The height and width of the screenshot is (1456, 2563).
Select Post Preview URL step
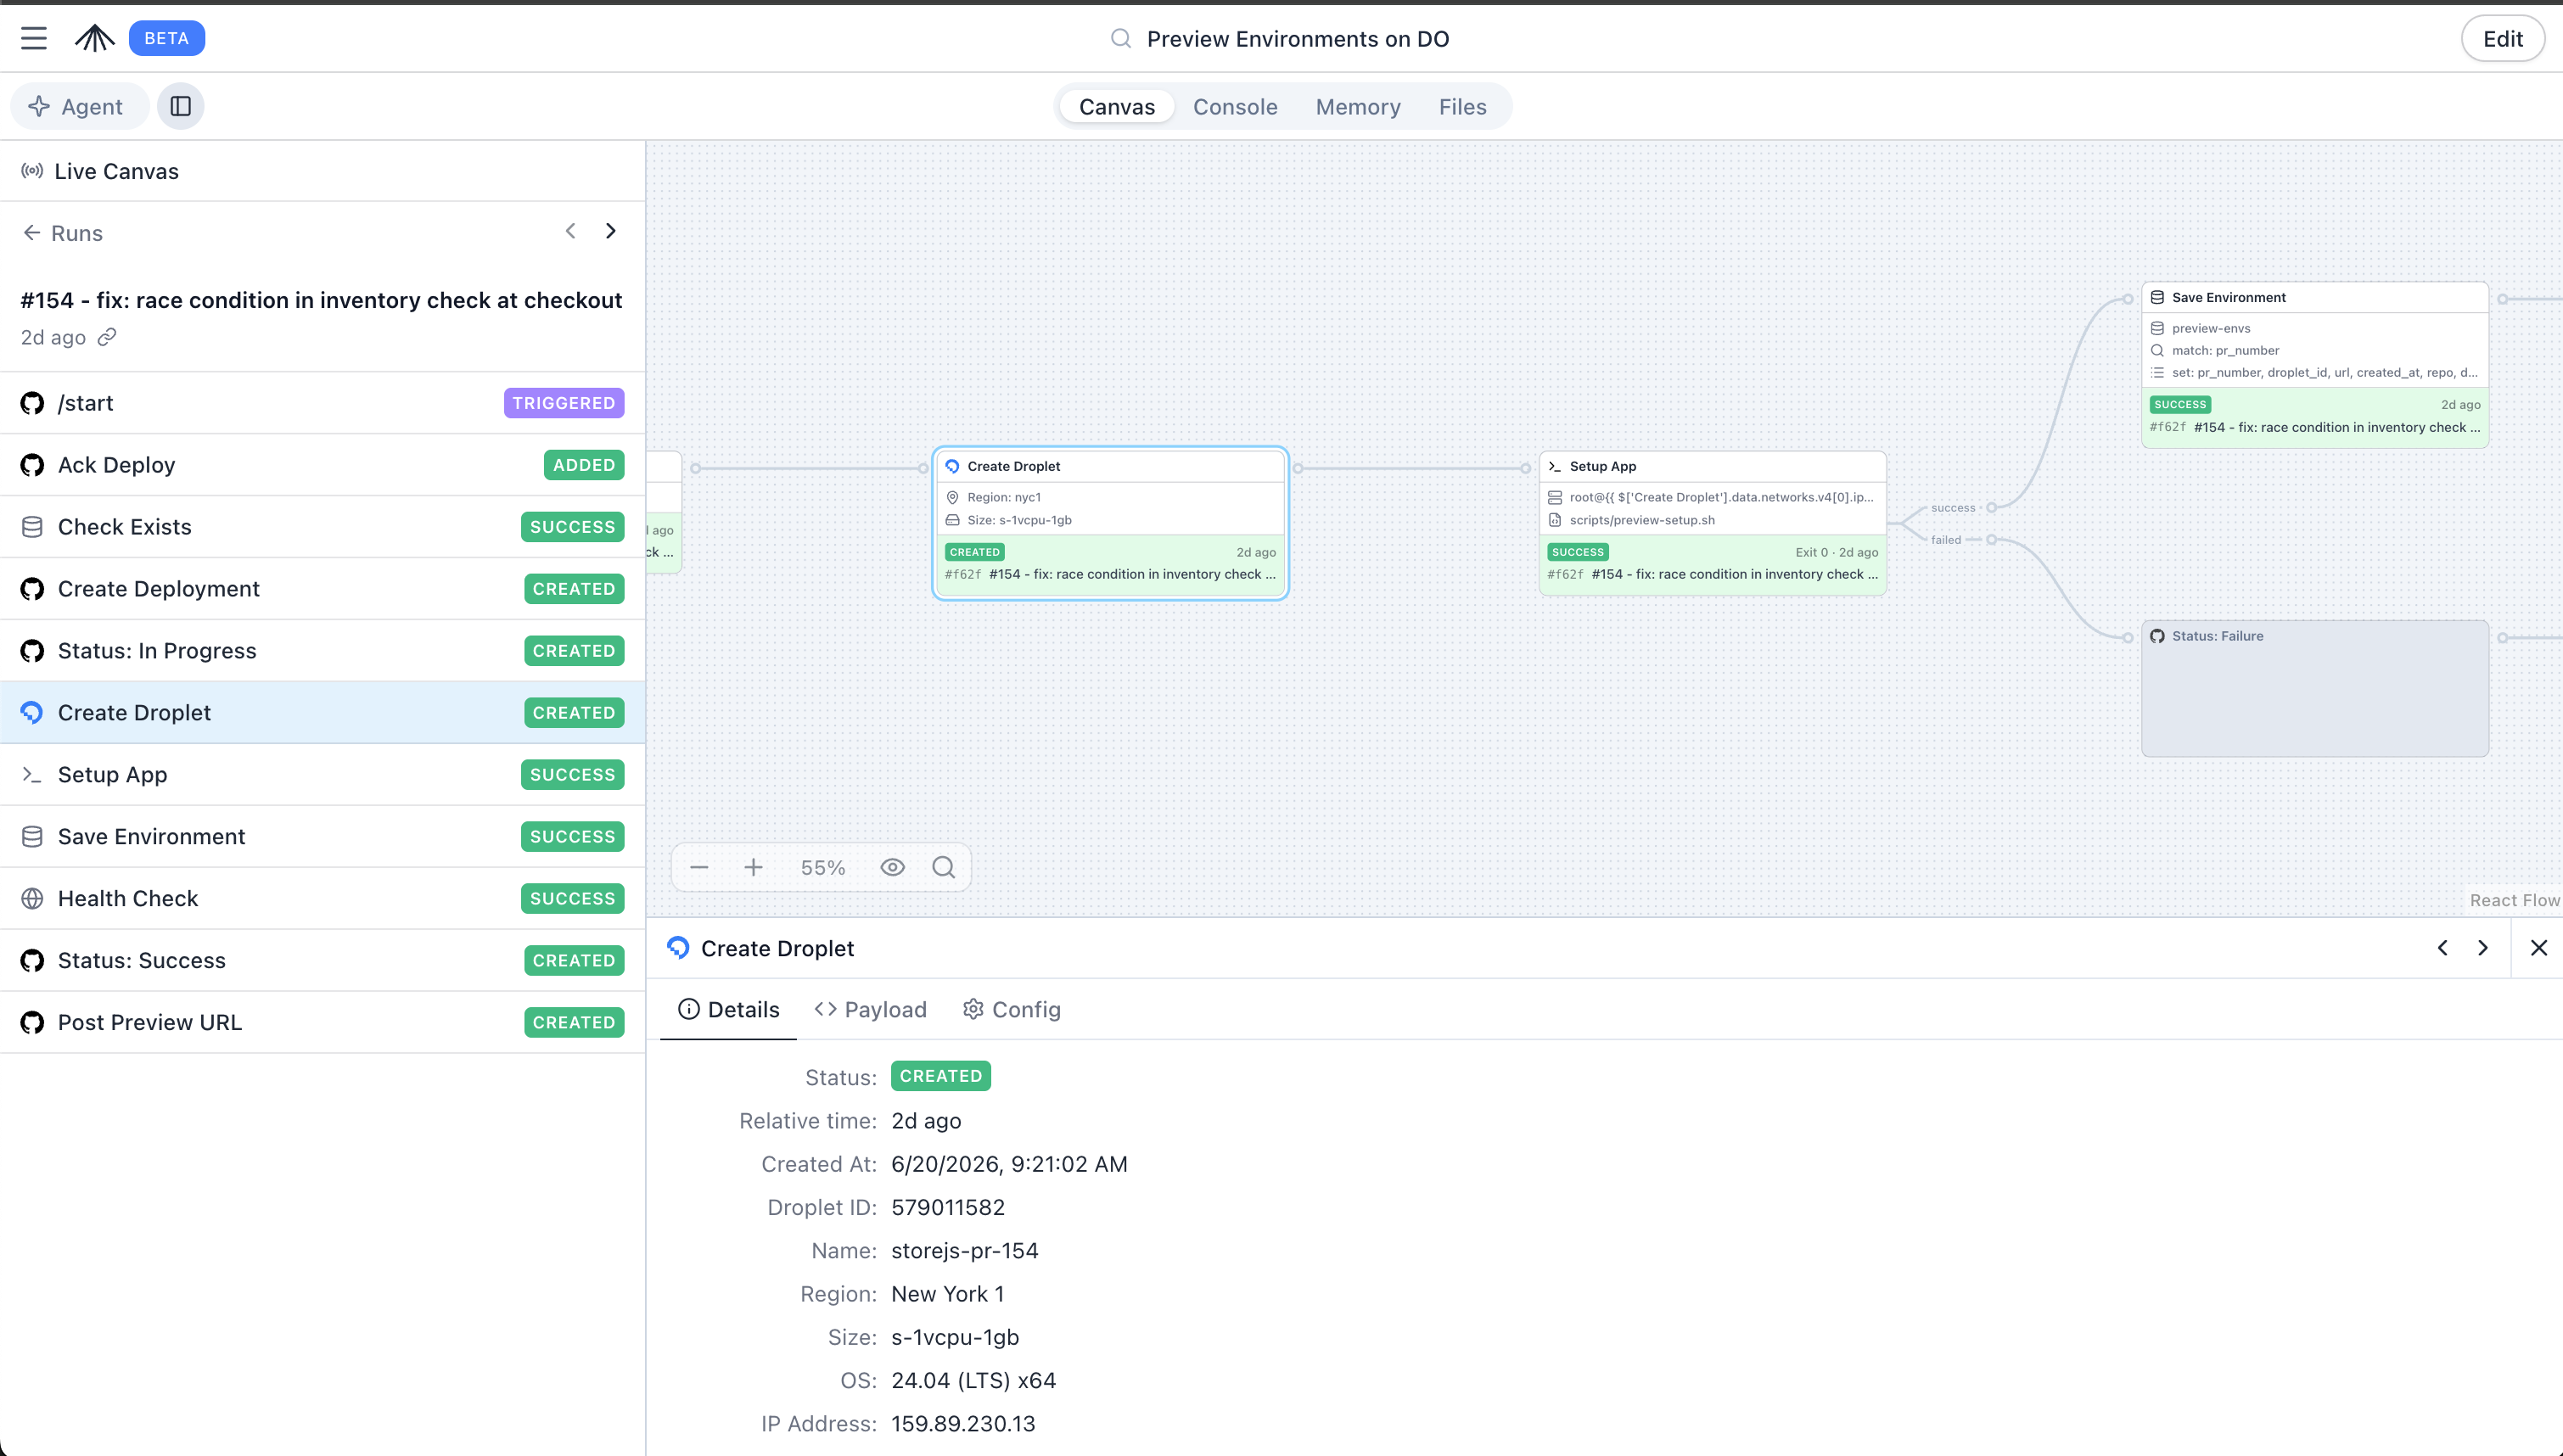[x=322, y=1023]
